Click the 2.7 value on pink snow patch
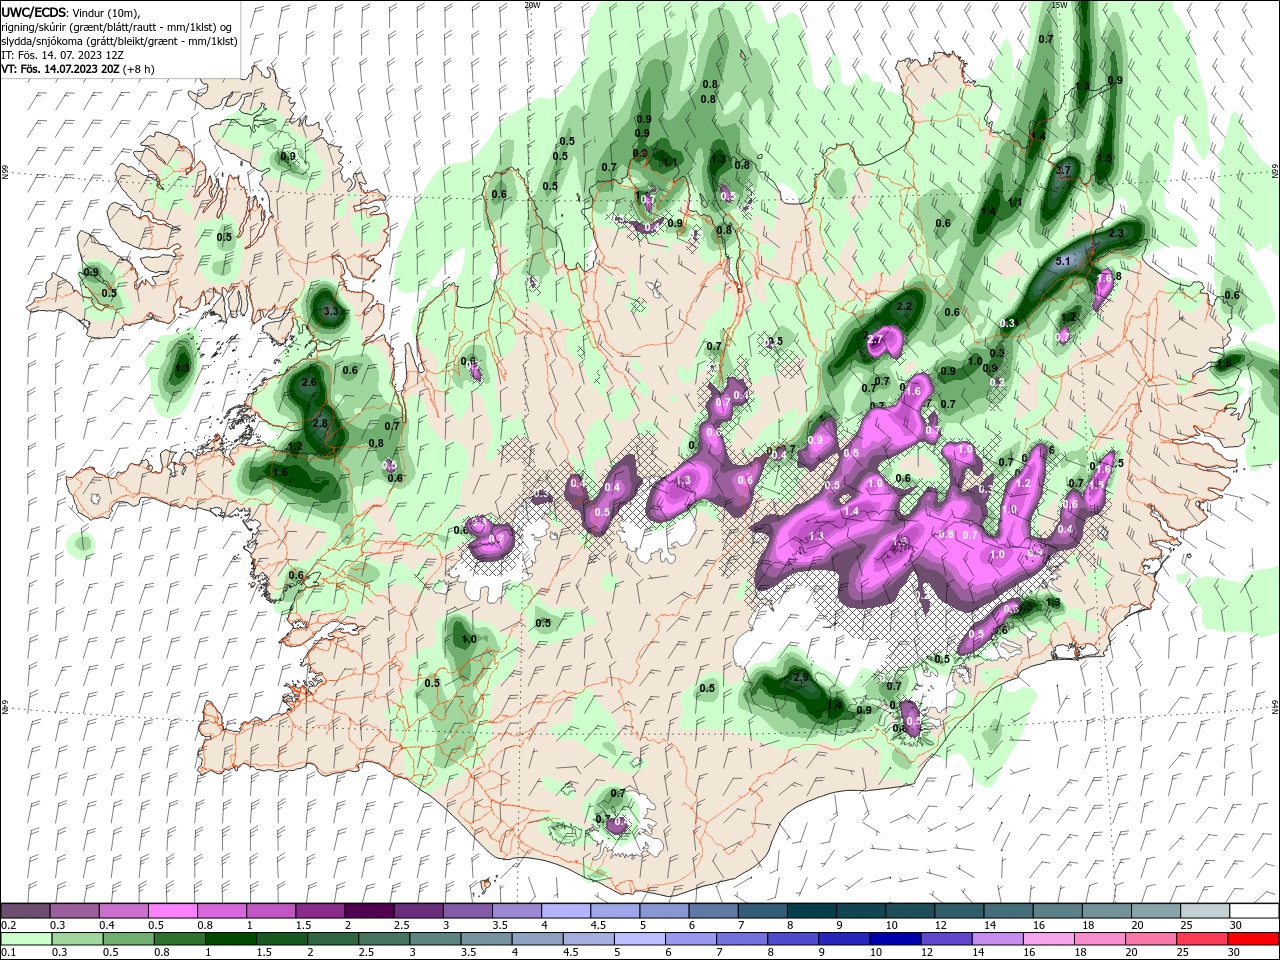The image size is (1280, 960). (875, 340)
